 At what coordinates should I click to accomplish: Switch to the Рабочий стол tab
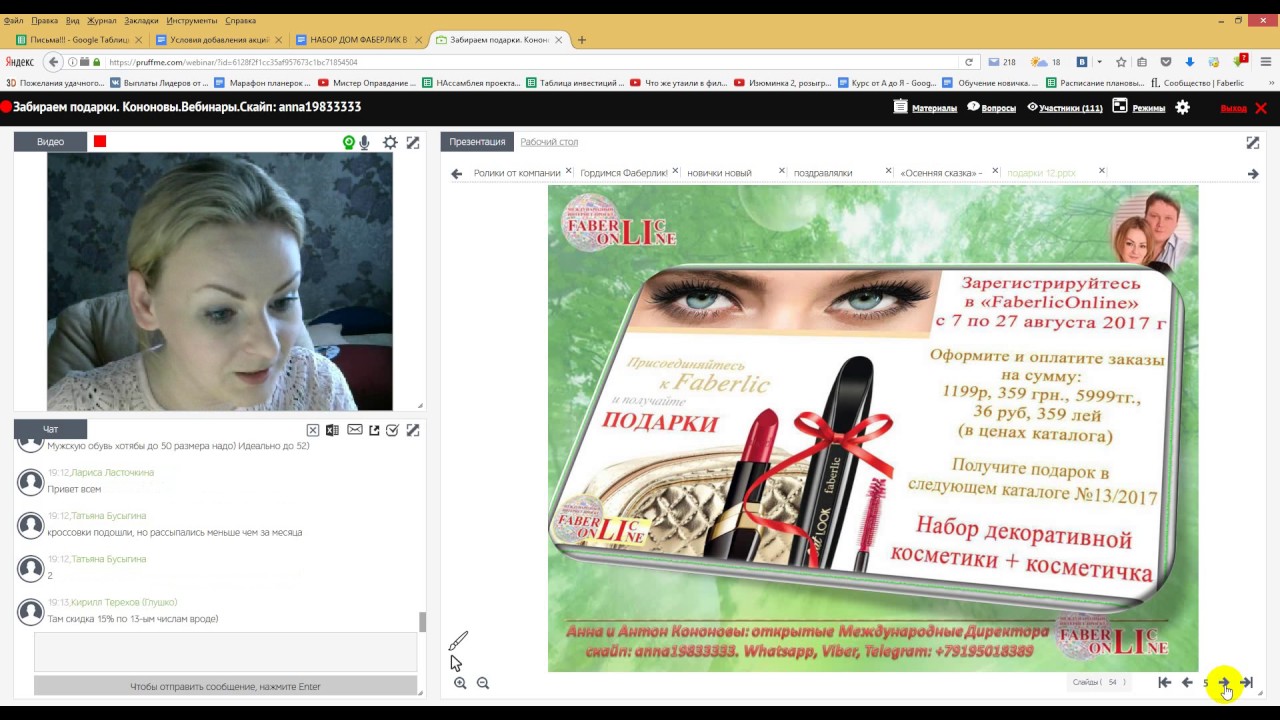point(549,142)
